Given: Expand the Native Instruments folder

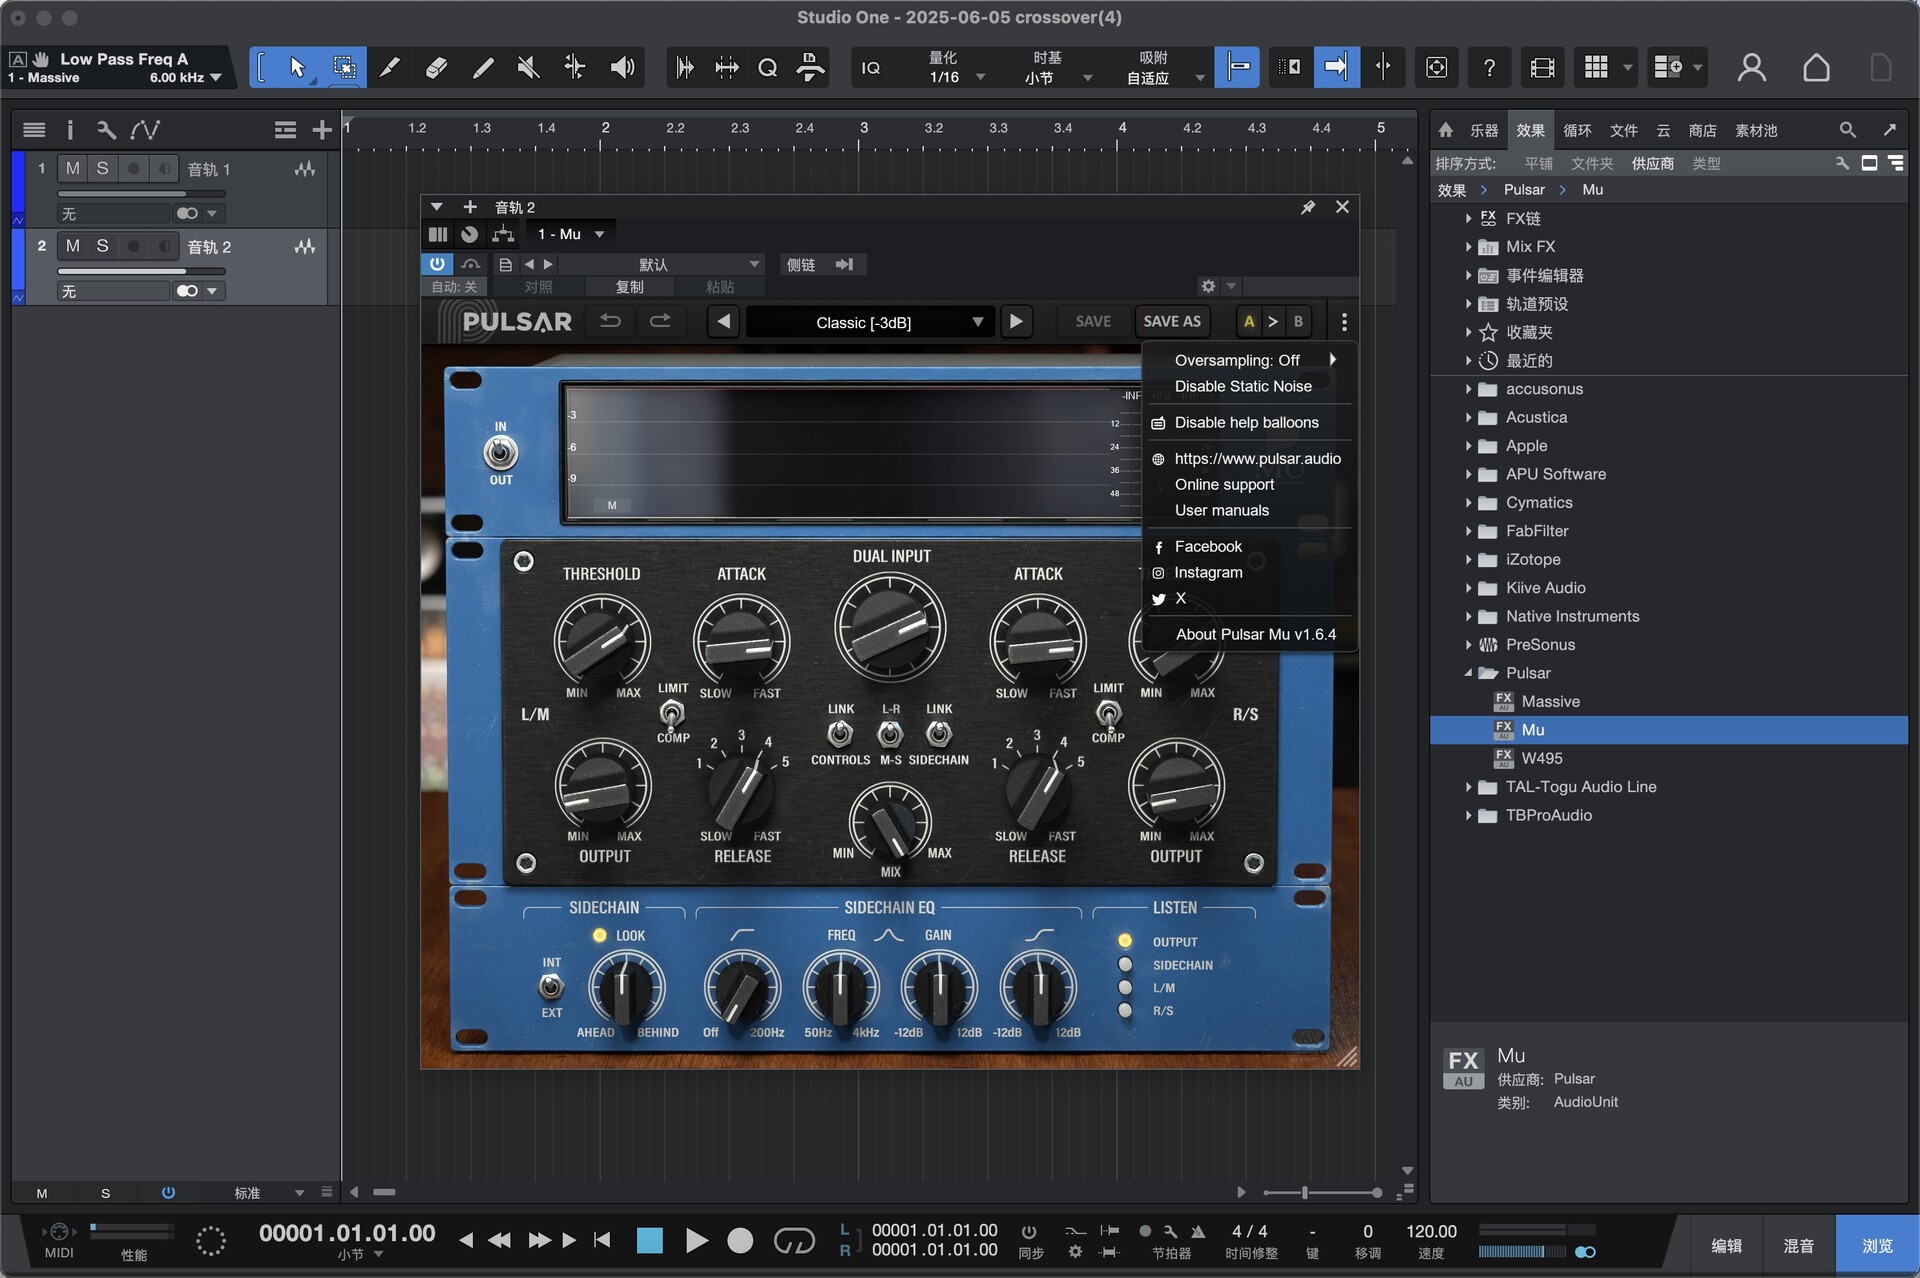Looking at the screenshot, I should pos(1468,617).
